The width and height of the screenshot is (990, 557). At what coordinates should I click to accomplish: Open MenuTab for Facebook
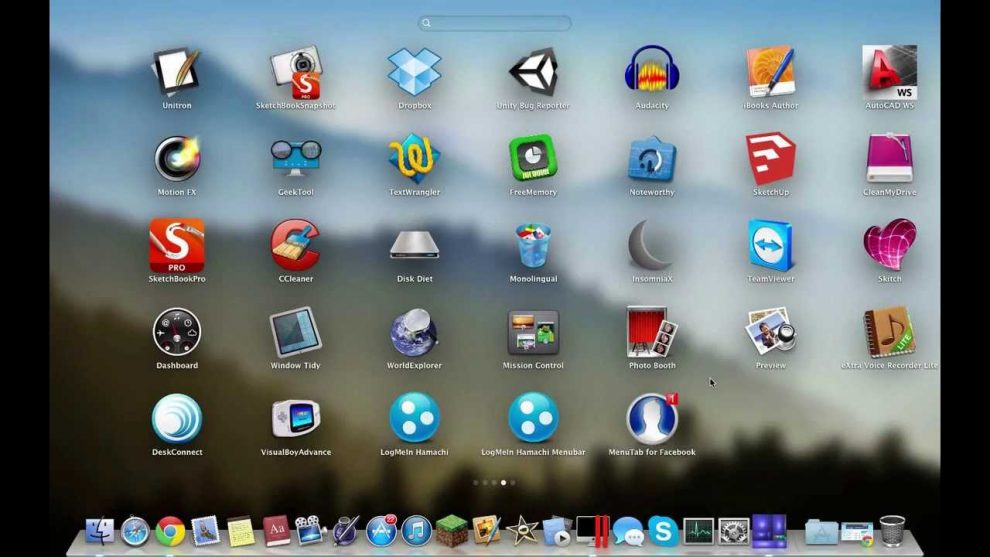(652, 419)
